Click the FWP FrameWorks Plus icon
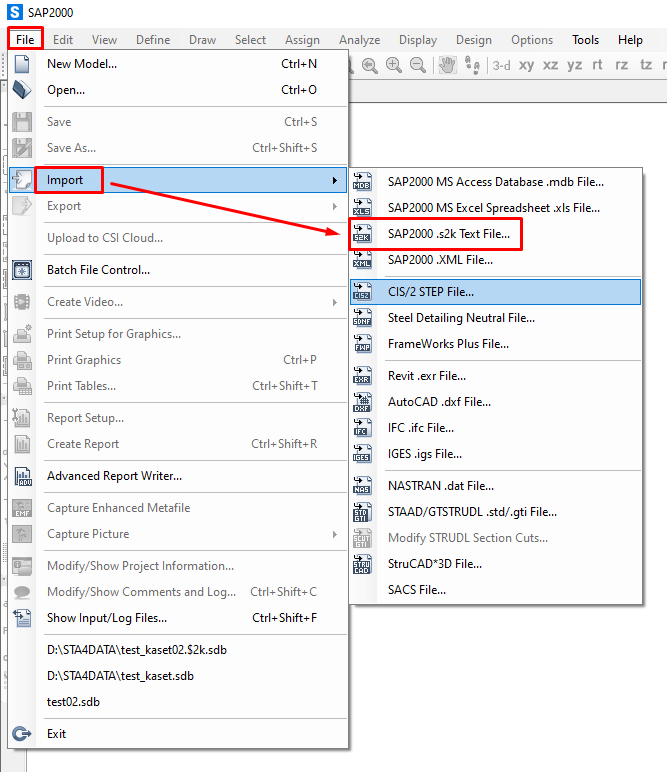This screenshot has width=667, height=772. (x=362, y=344)
